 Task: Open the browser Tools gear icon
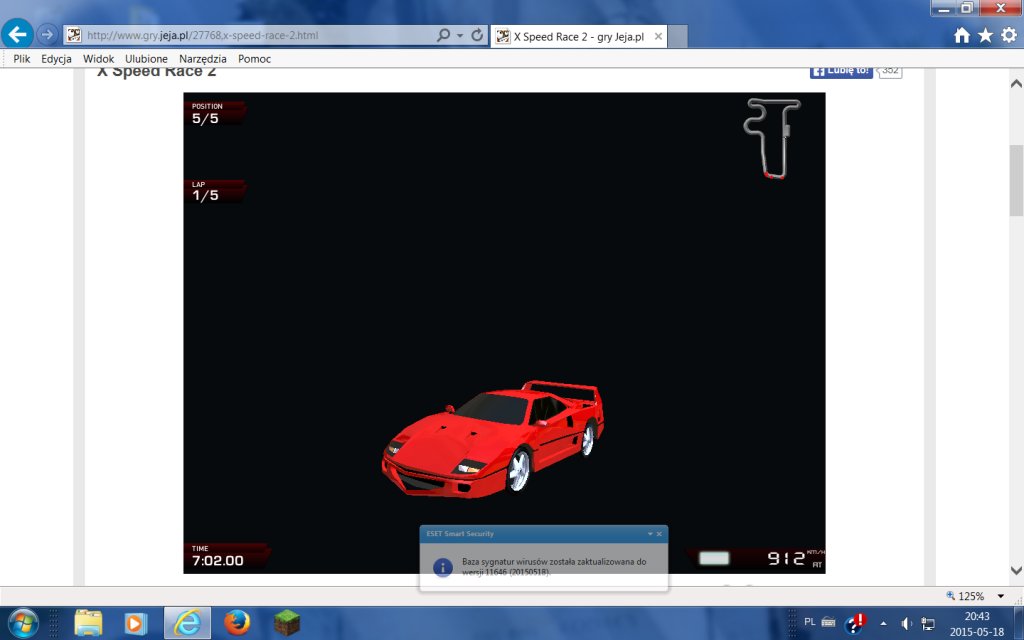pyautogui.click(x=1008, y=36)
